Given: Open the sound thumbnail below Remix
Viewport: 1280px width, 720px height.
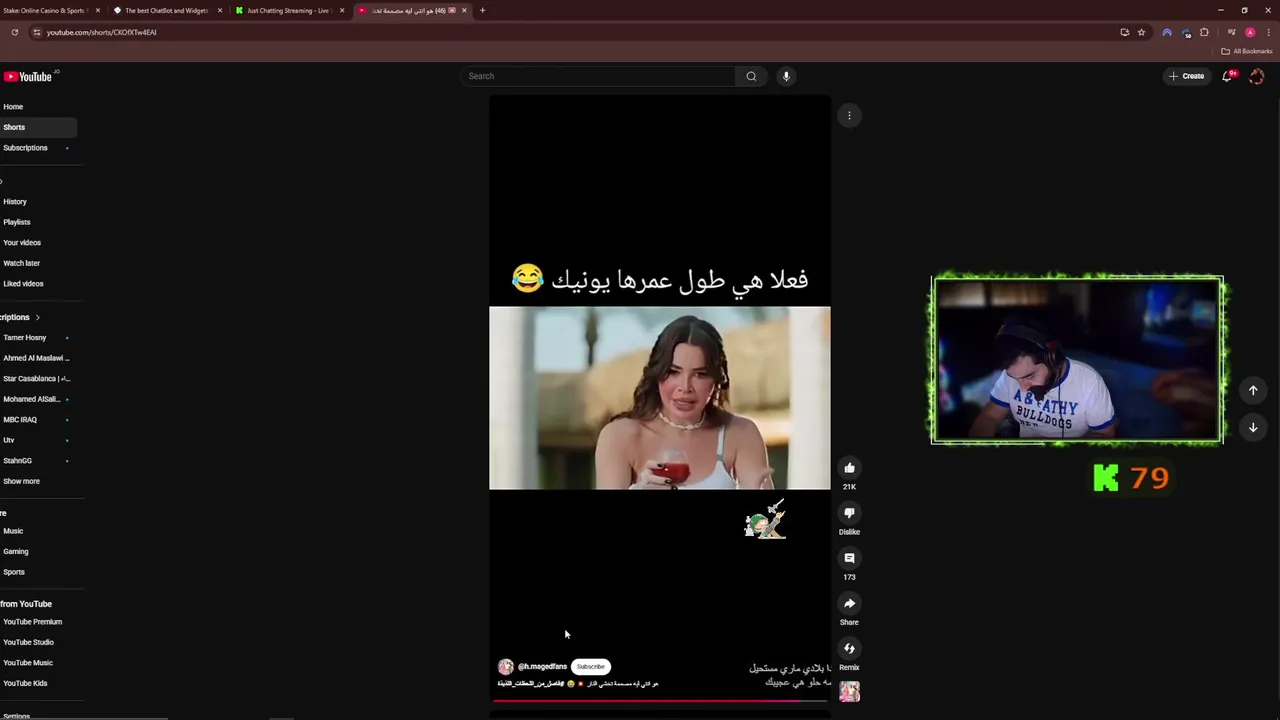Looking at the screenshot, I should tap(849, 692).
